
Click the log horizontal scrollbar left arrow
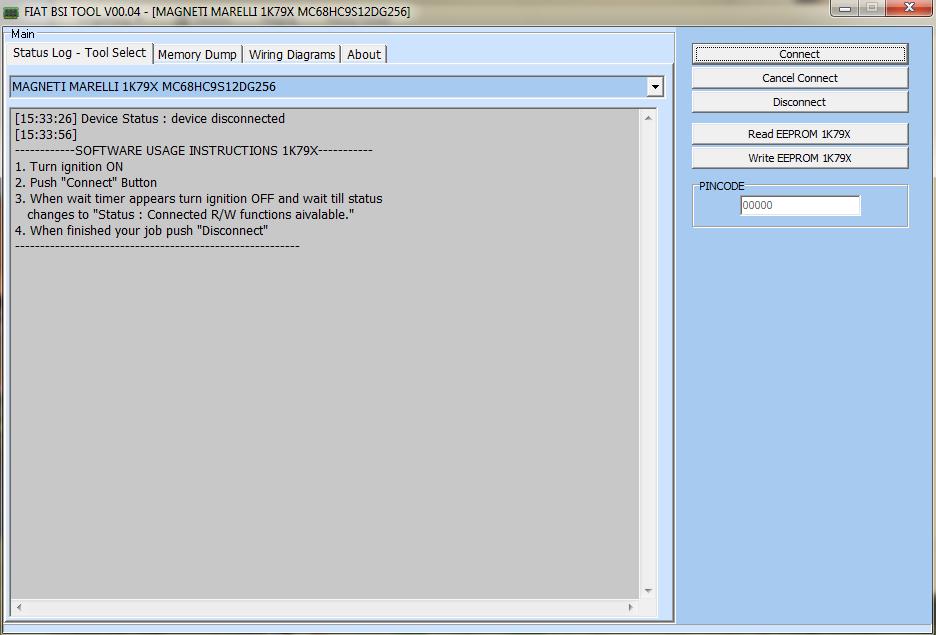(19, 607)
